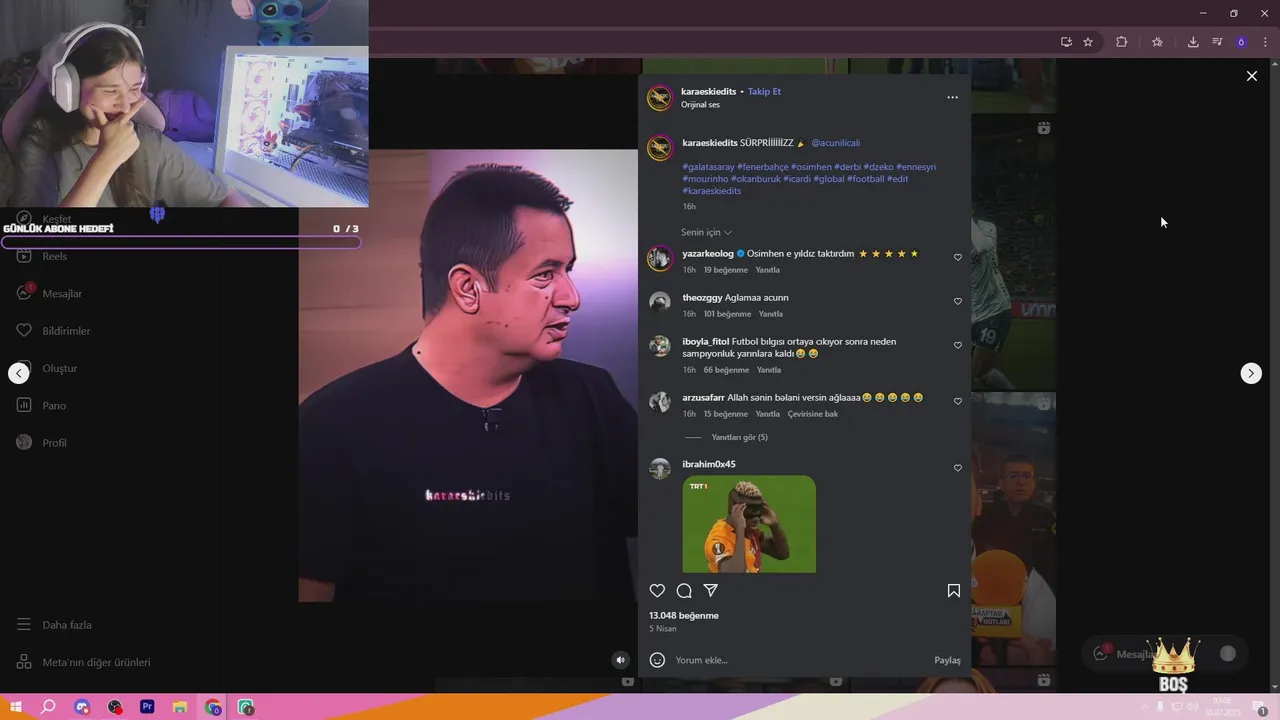Open Premiere Pro from the taskbar
This screenshot has height=720, width=1280.
[147, 707]
